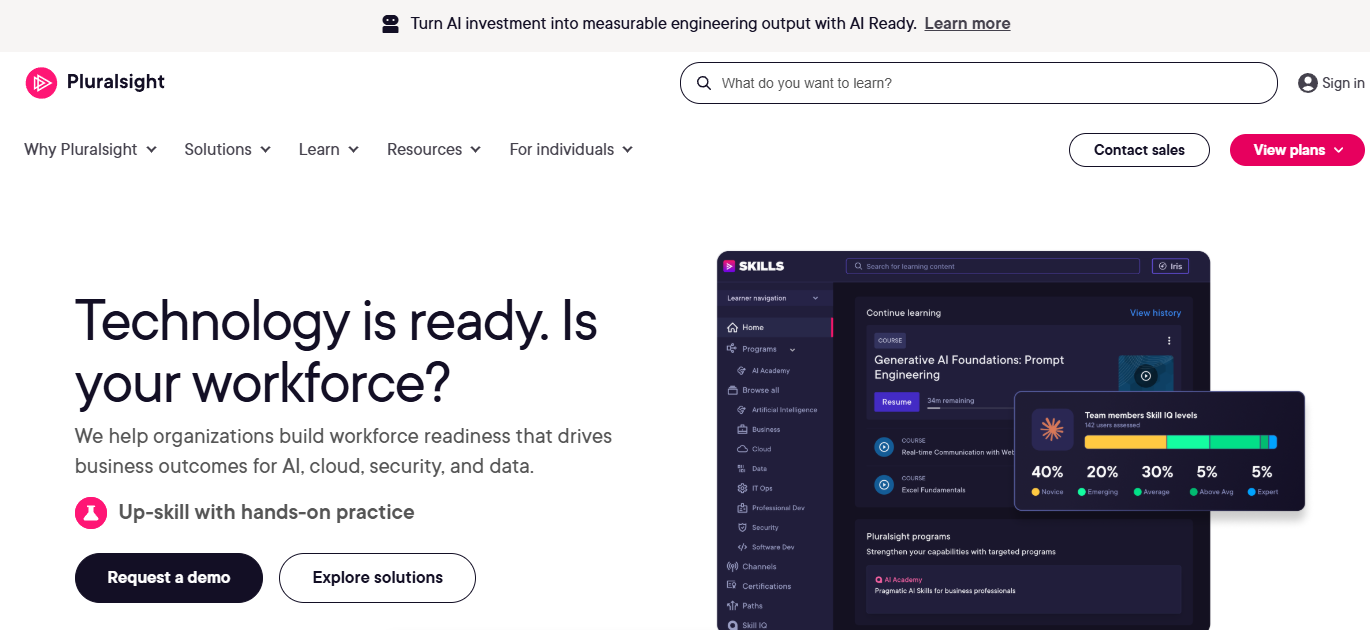Open the Learn menu
Viewport: 1370px width, 630px height.
pyautogui.click(x=329, y=149)
